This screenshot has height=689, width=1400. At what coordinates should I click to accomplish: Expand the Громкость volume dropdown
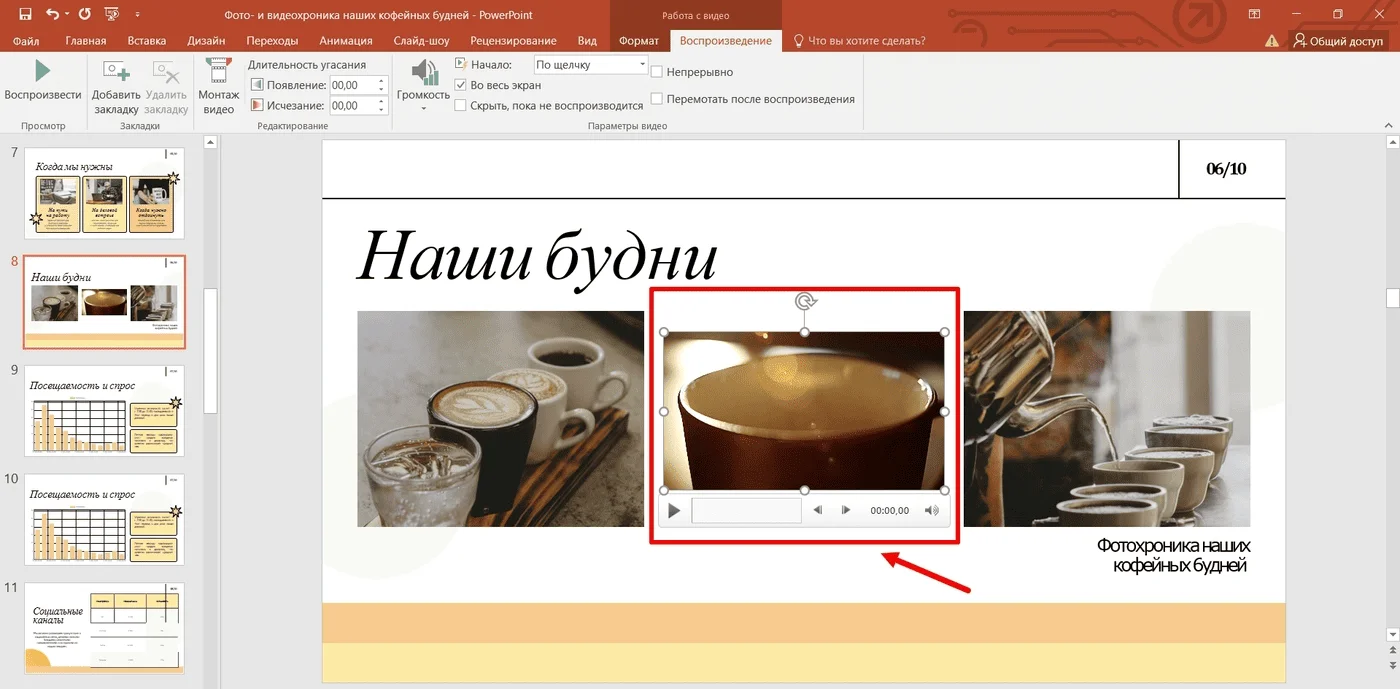coord(423,106)
